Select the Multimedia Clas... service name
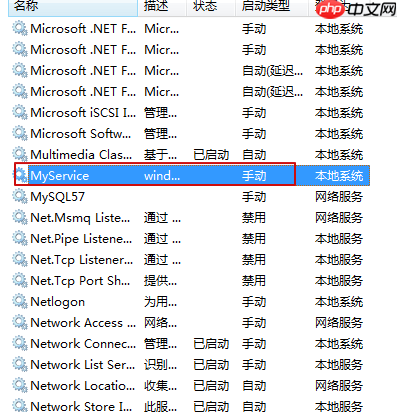The height and width of the screenshot is (412, 397). point(81,155)
